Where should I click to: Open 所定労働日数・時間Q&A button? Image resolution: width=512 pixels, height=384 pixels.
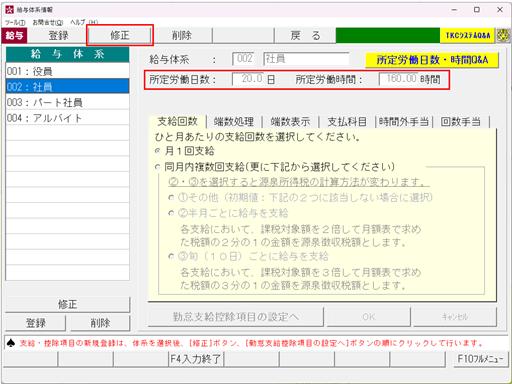coord(432,60)
